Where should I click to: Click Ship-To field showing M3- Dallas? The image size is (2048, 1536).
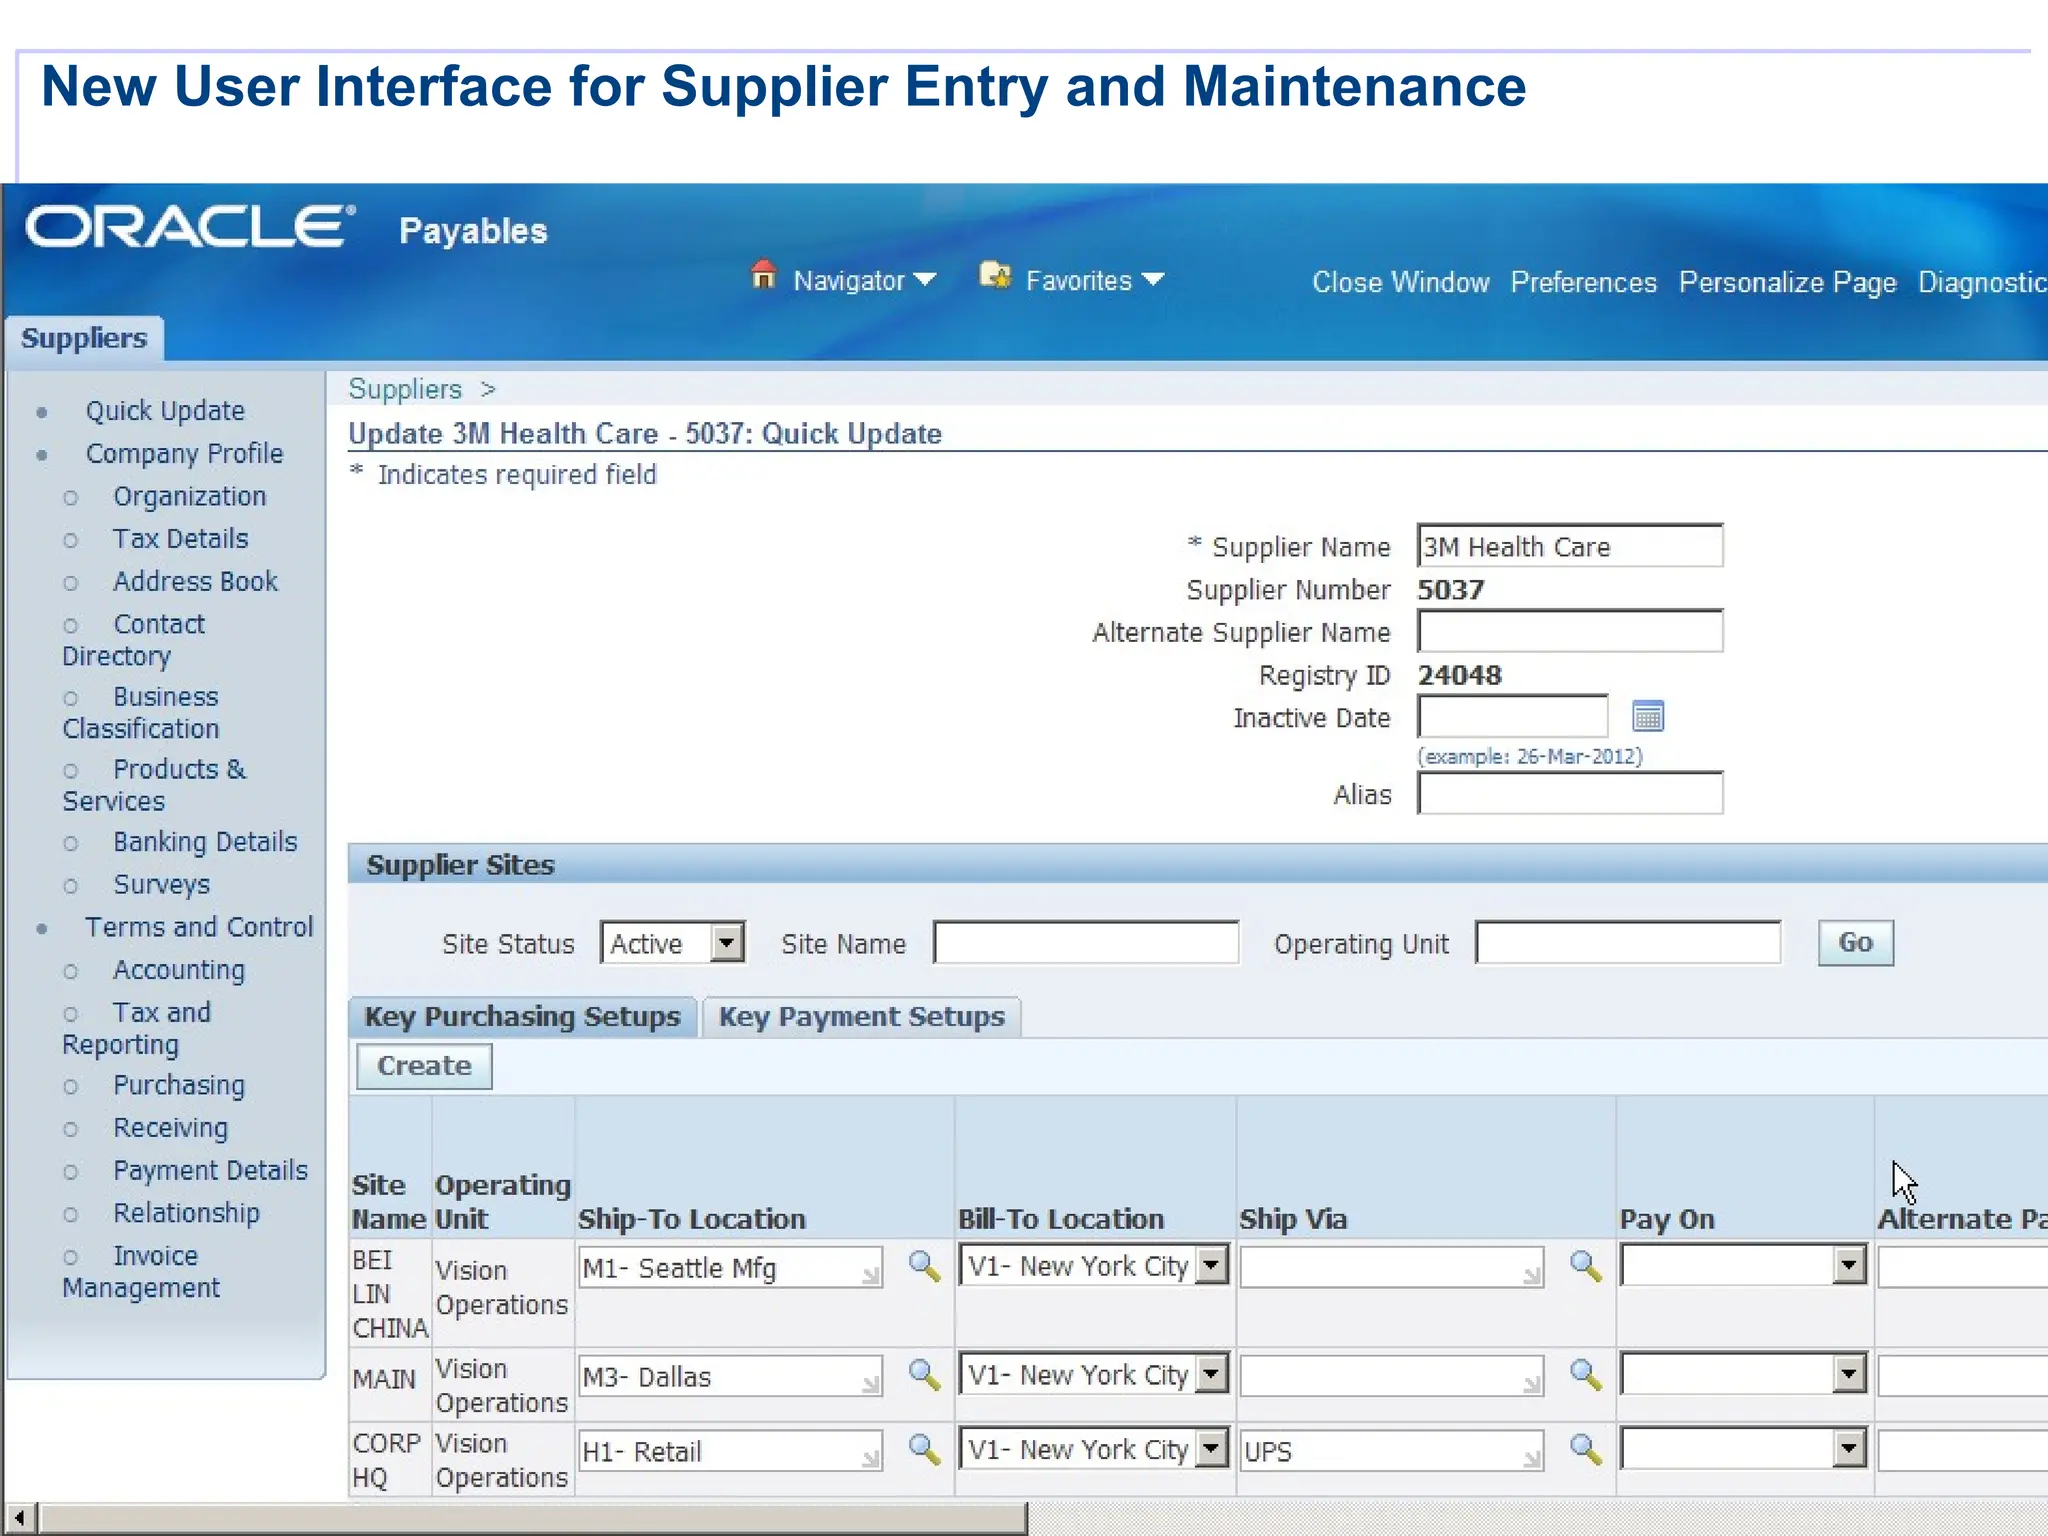(x=730, y=1376)
